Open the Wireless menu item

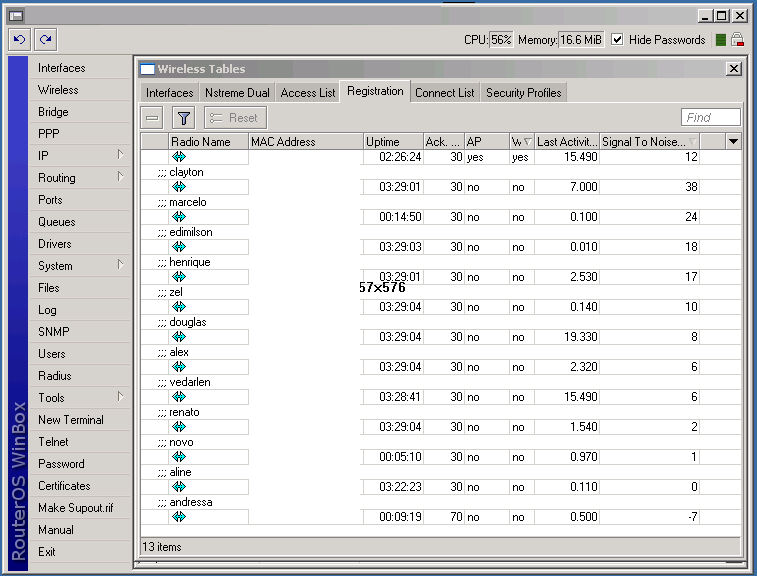click(58, 90)
